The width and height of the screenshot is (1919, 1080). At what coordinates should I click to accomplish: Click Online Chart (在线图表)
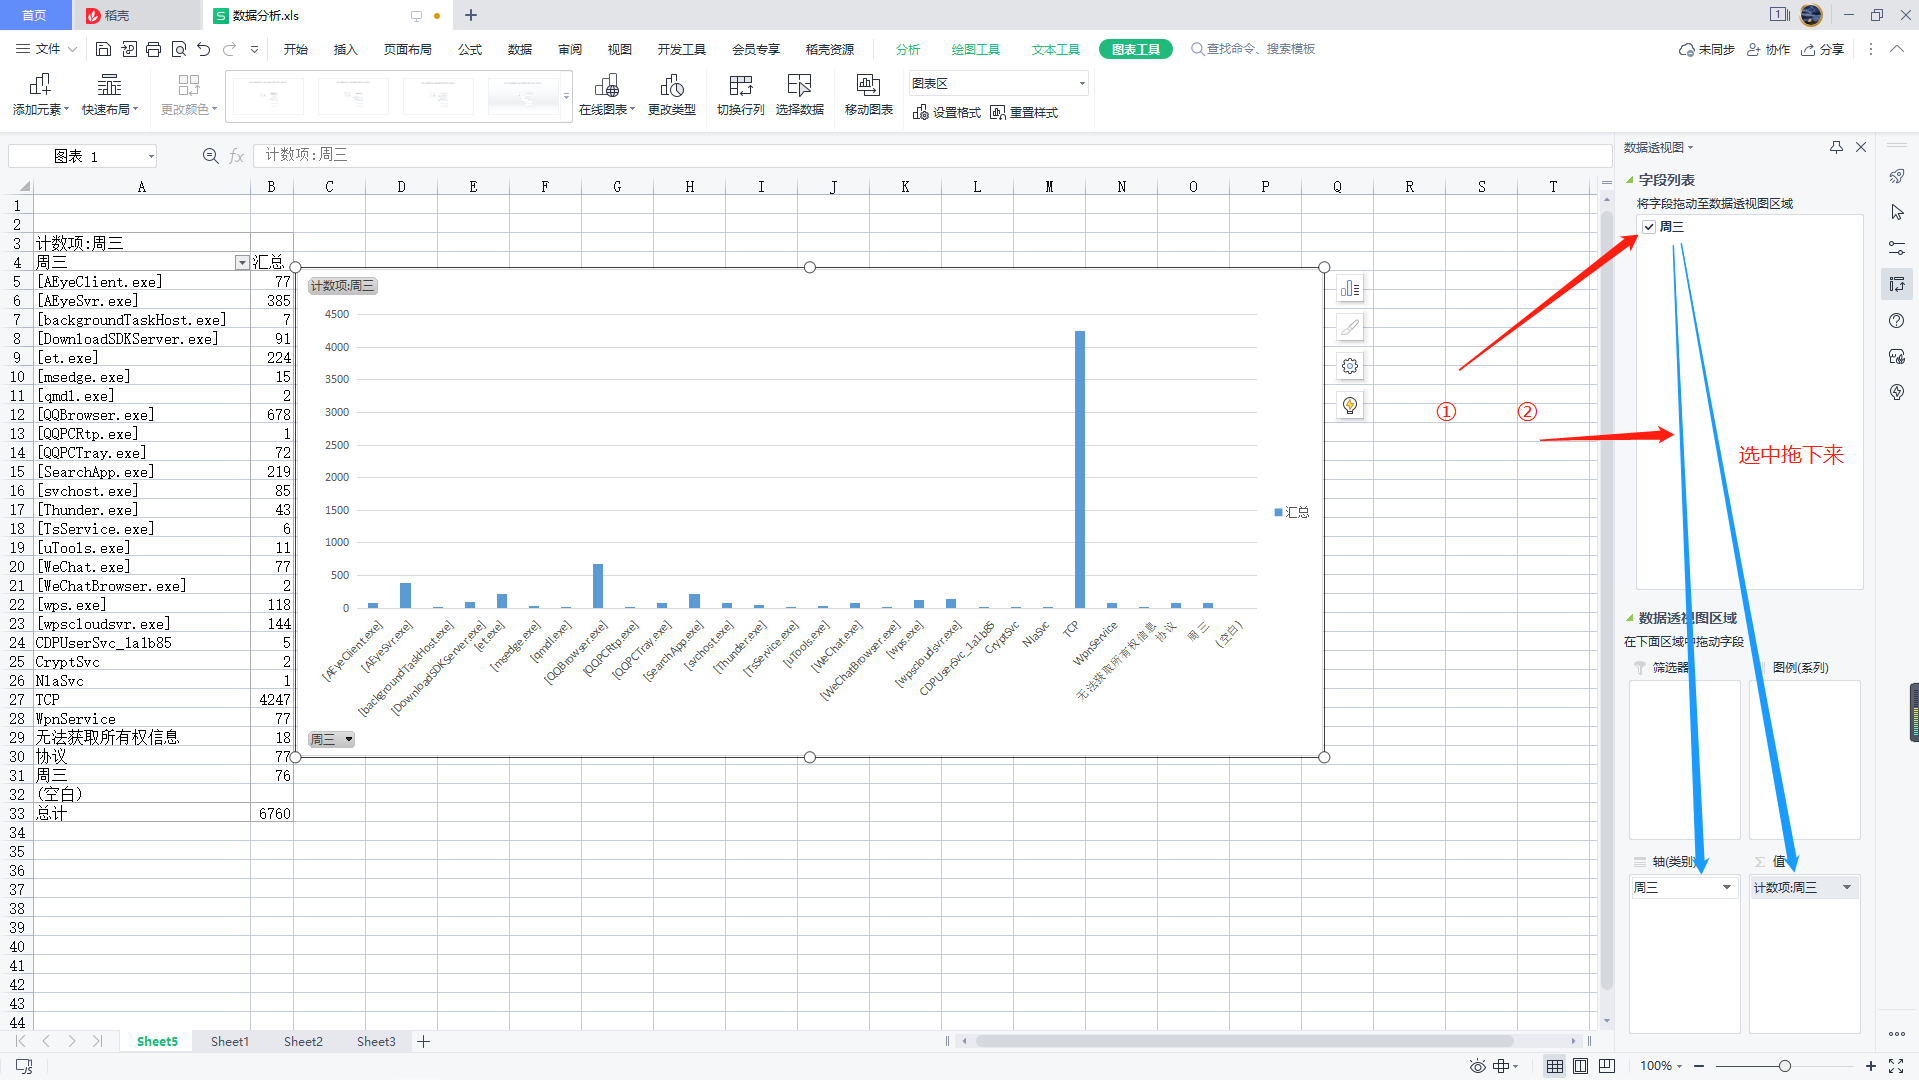(x=607, y=95)
